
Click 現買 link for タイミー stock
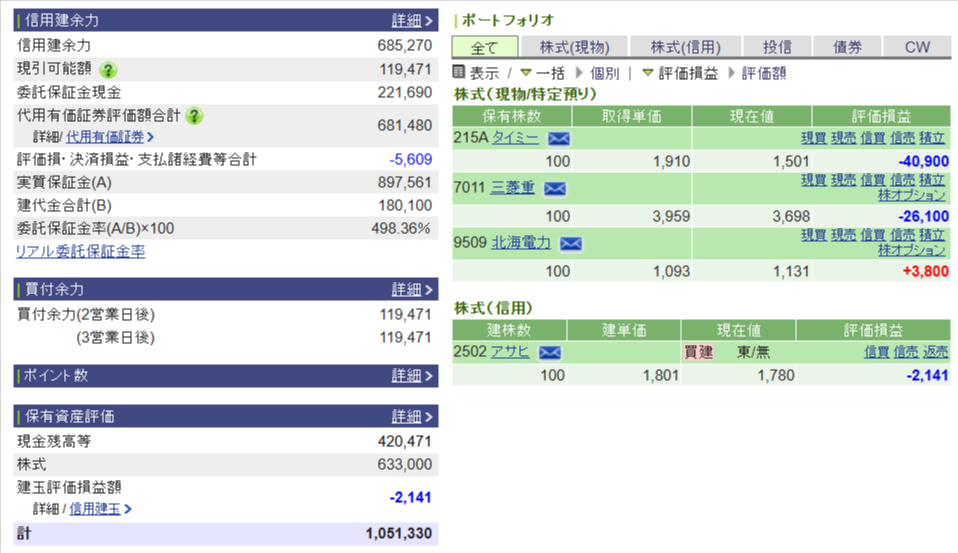(813, 138)
